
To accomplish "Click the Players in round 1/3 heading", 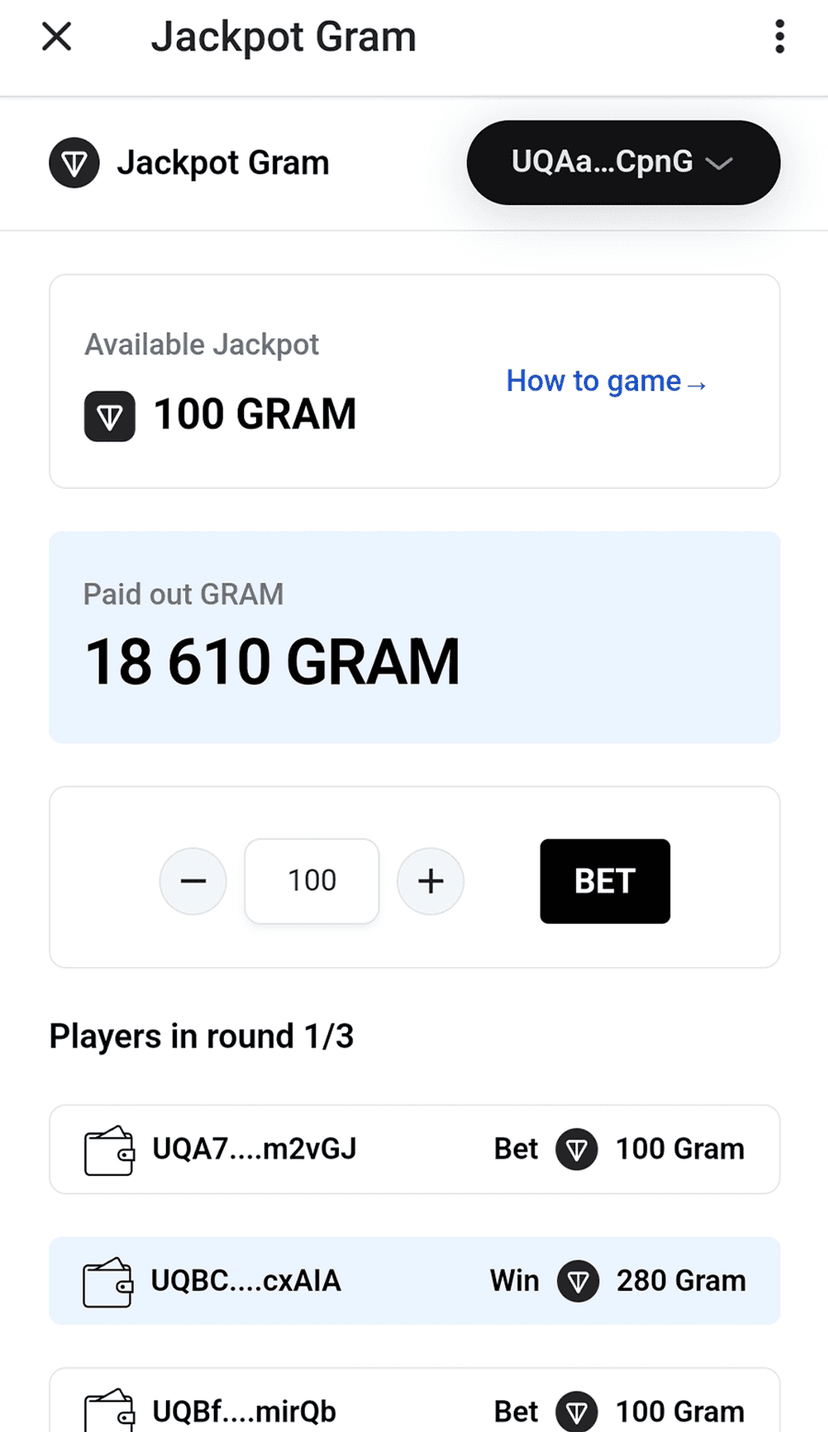I will point(202,1037).
